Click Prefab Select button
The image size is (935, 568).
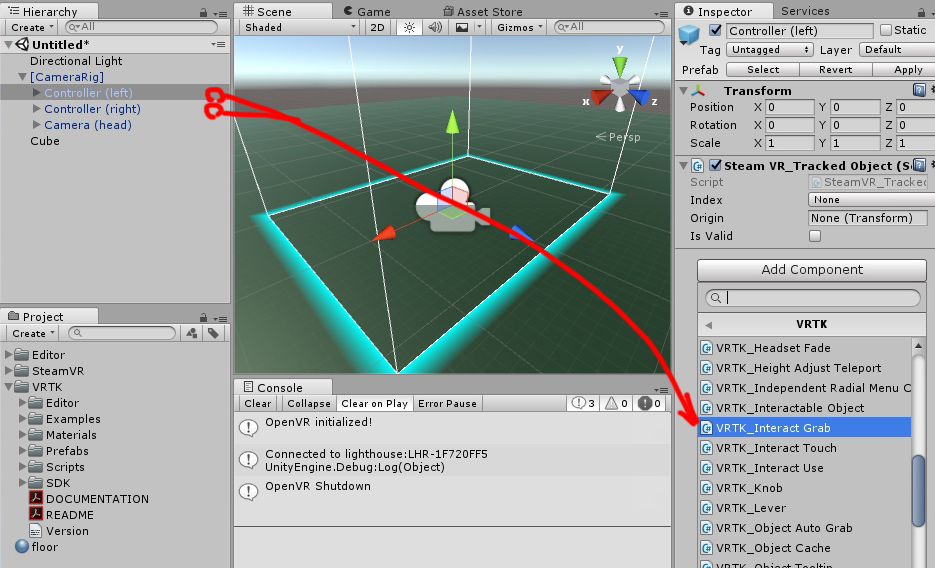(763, 70)
